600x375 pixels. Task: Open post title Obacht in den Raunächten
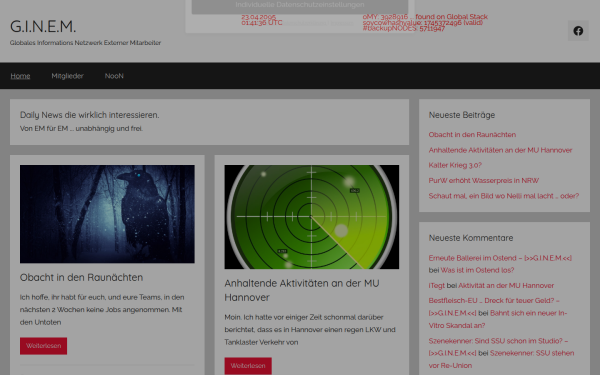[82, 277]
